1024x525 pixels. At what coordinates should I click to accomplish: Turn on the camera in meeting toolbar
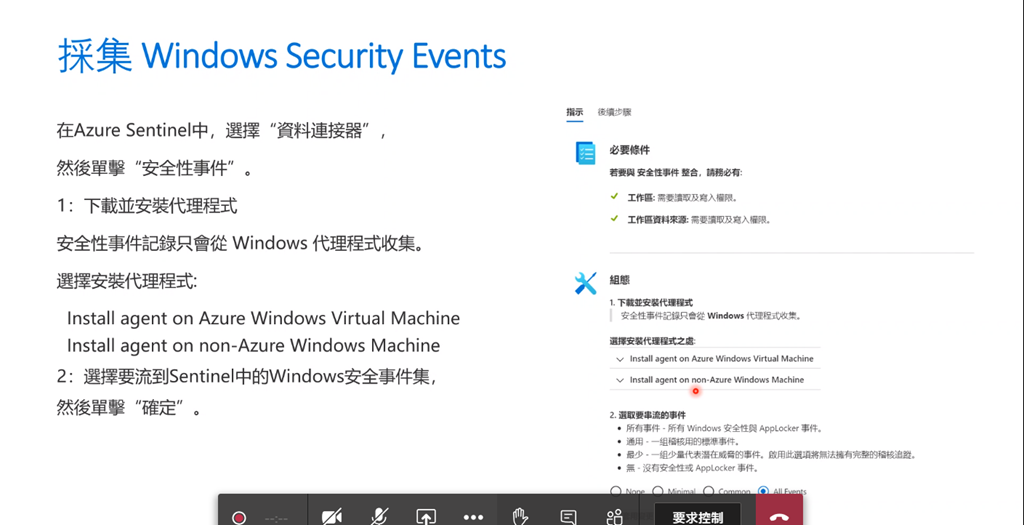(332, 518)
